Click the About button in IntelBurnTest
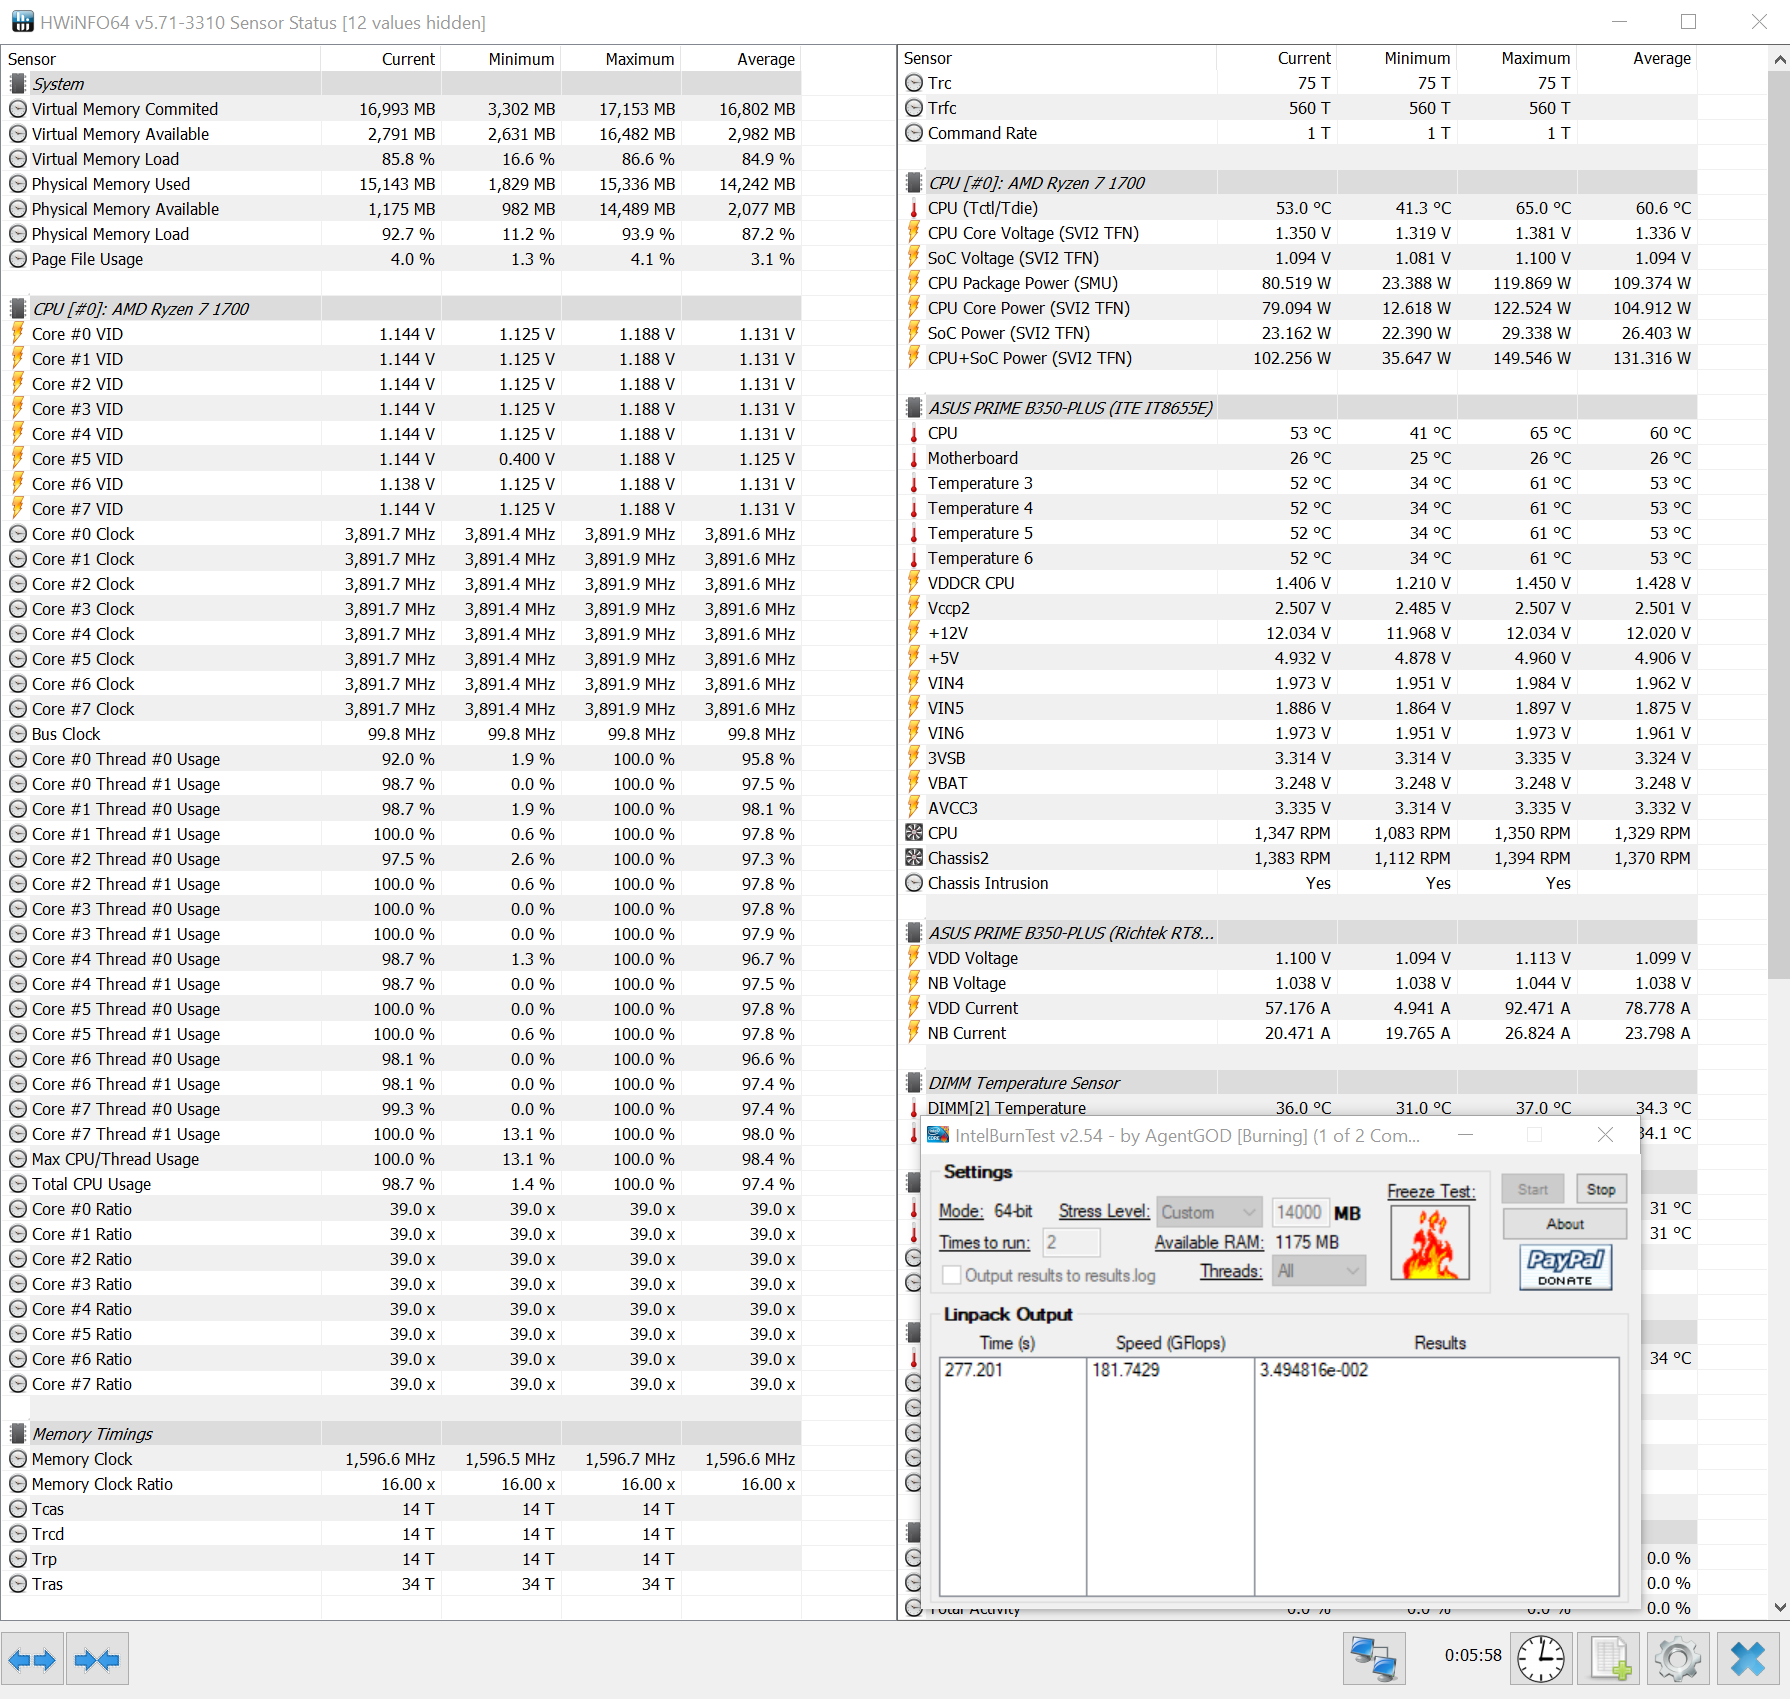 1565,1224
